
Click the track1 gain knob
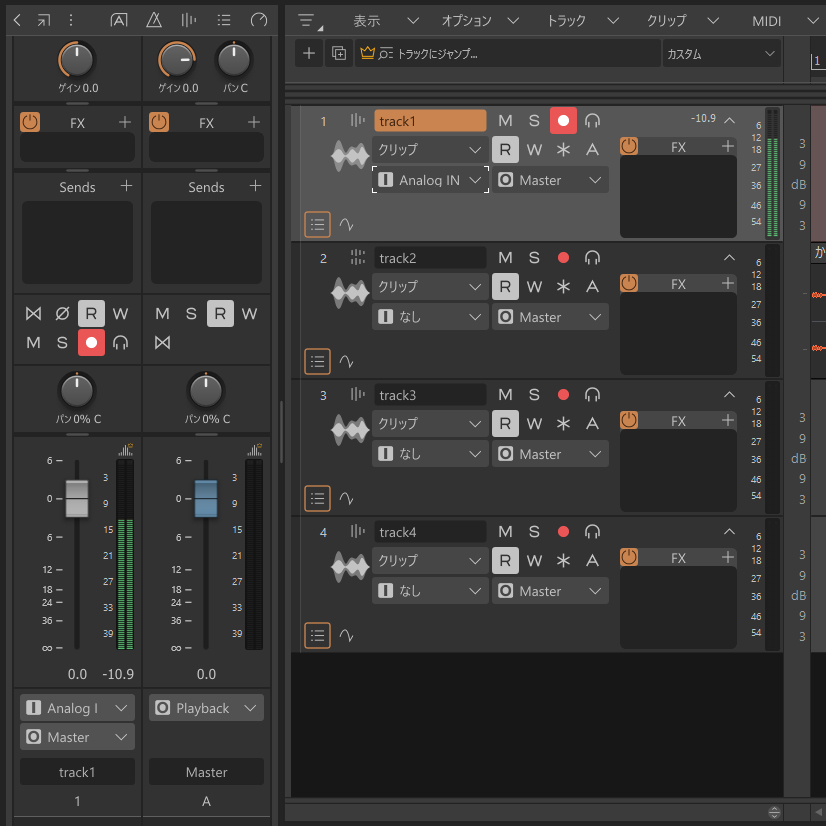(77, 60)
